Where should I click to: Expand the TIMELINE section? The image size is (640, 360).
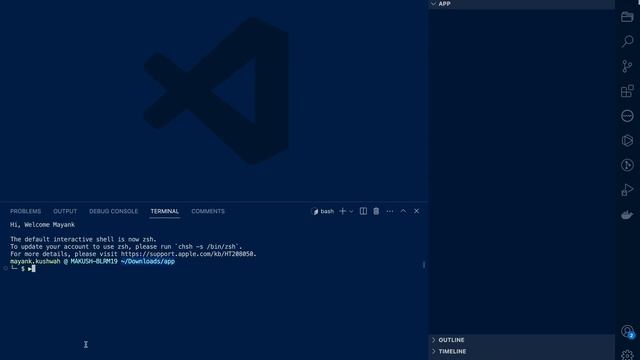(x=522, y=351)
